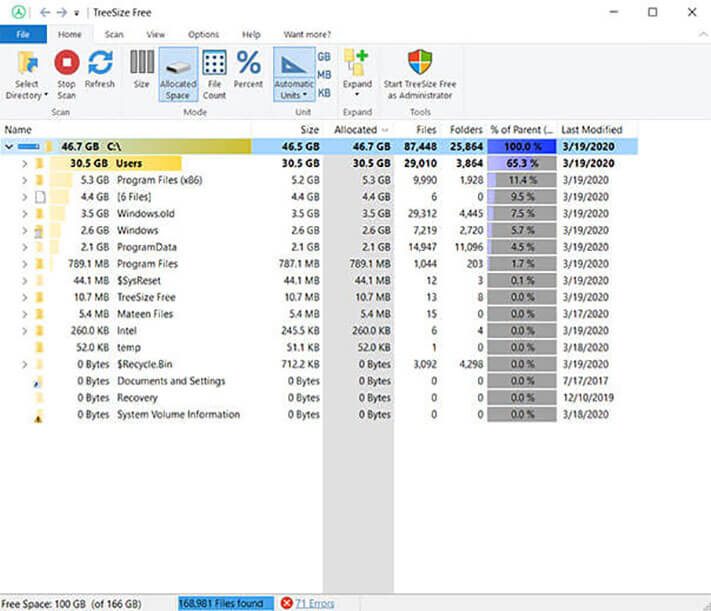Toggle Allocated Space mode

coord(178,75)
